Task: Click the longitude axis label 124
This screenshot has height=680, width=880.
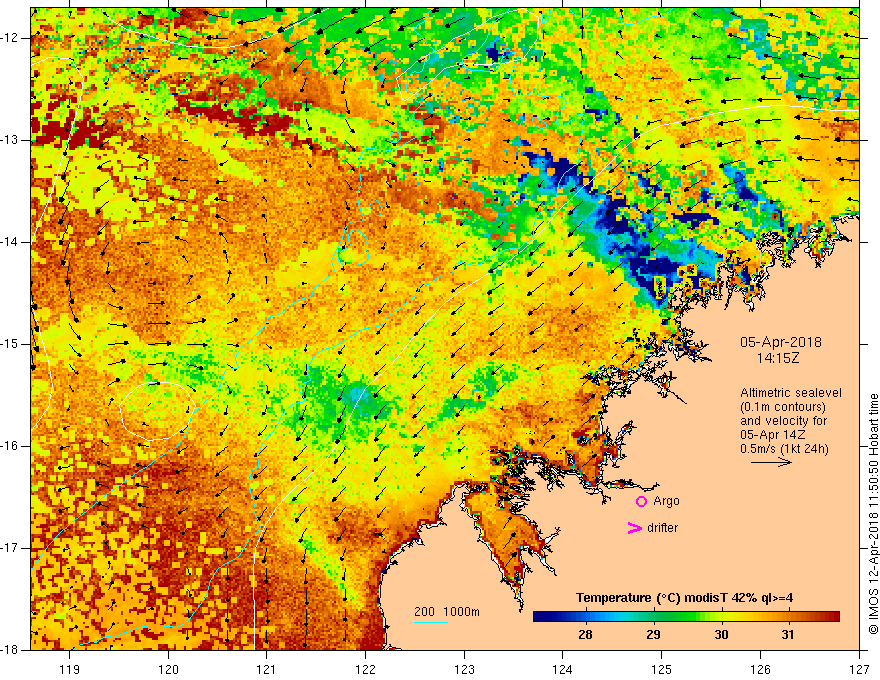Action: (562, 669)
